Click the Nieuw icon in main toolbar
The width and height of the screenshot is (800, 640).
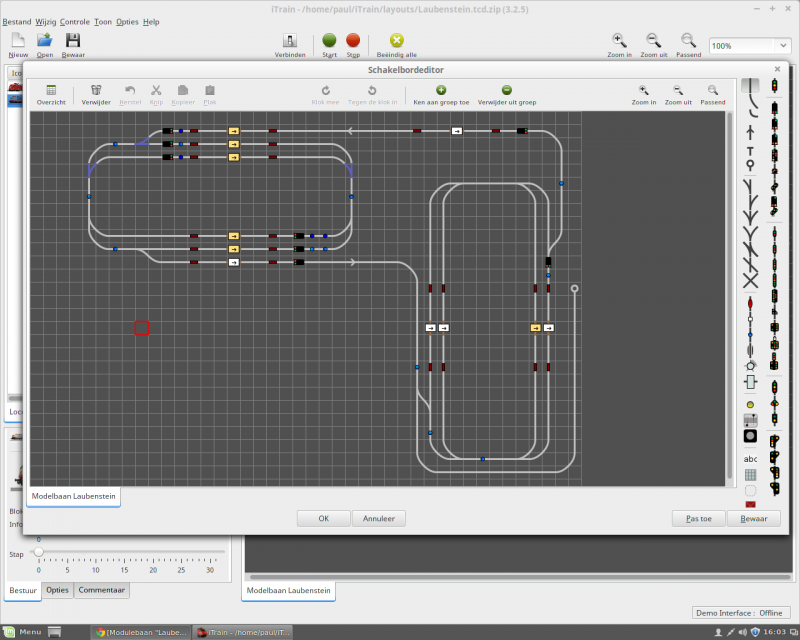18,40
